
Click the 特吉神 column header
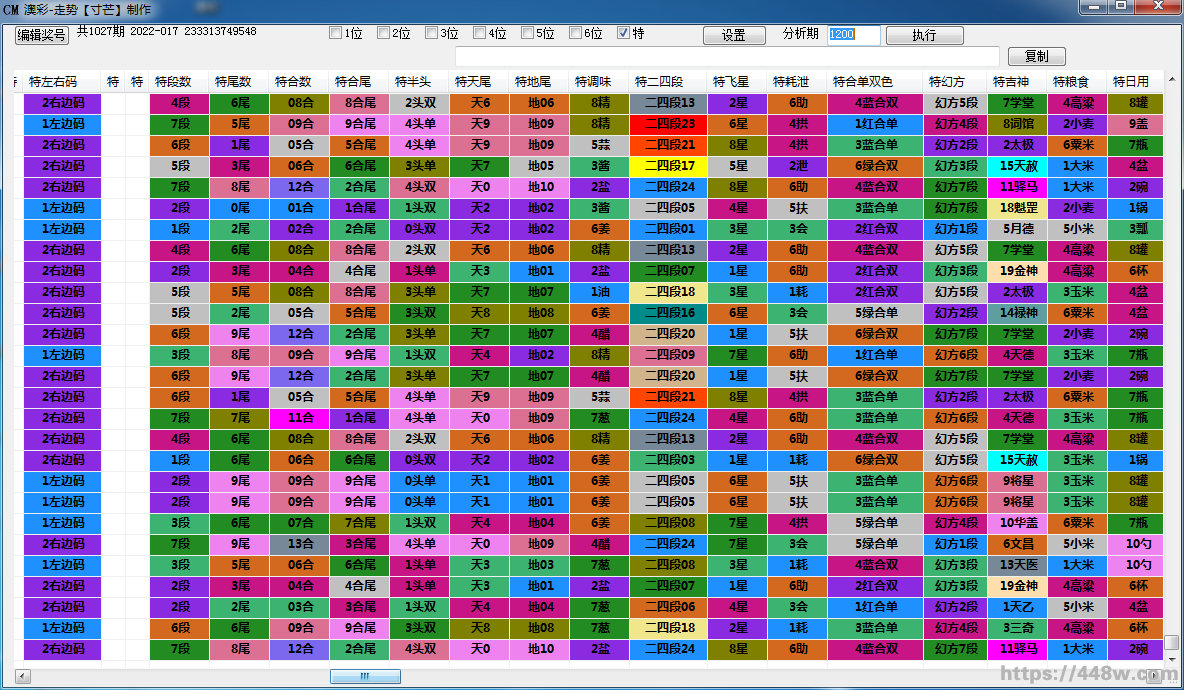tap(1014, 81)
